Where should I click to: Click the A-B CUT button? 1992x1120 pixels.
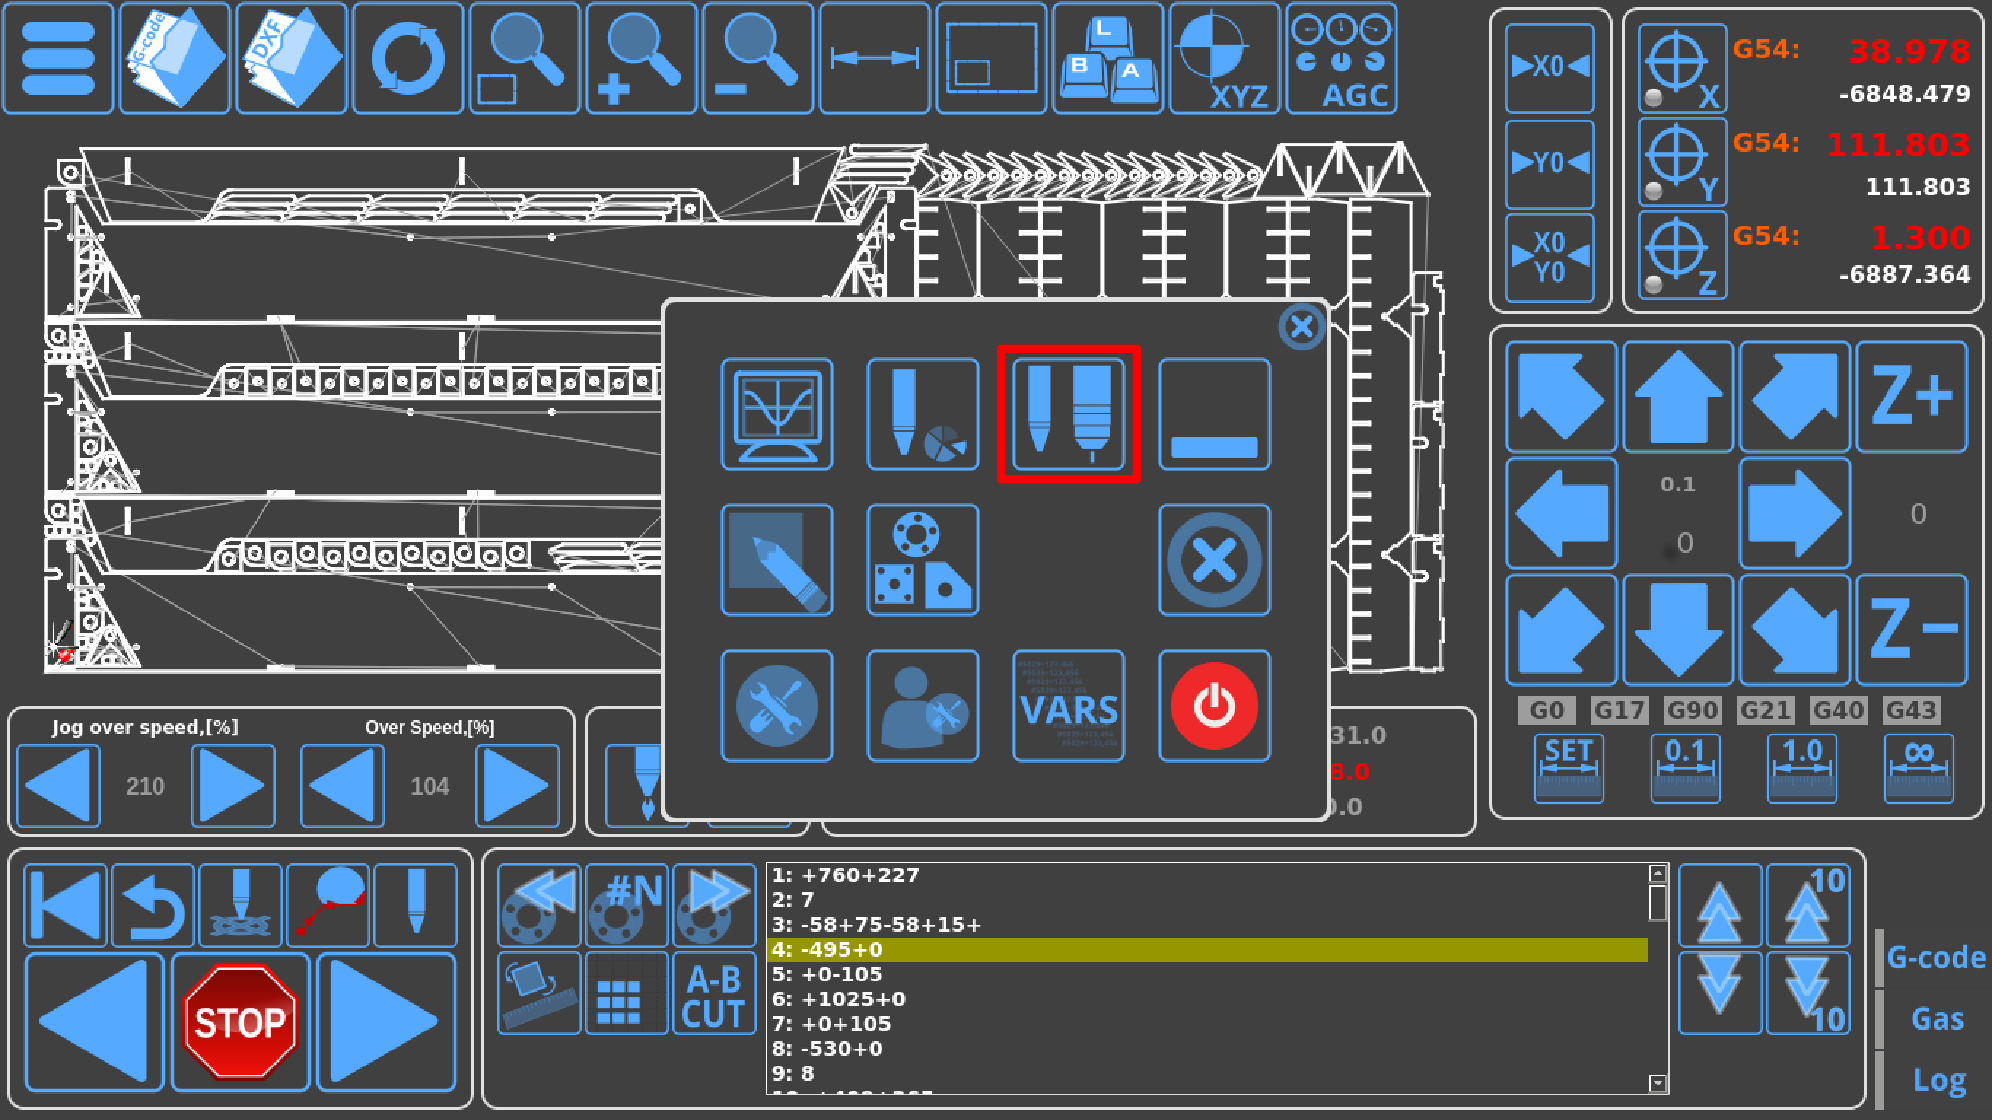[x=713, y=995]
